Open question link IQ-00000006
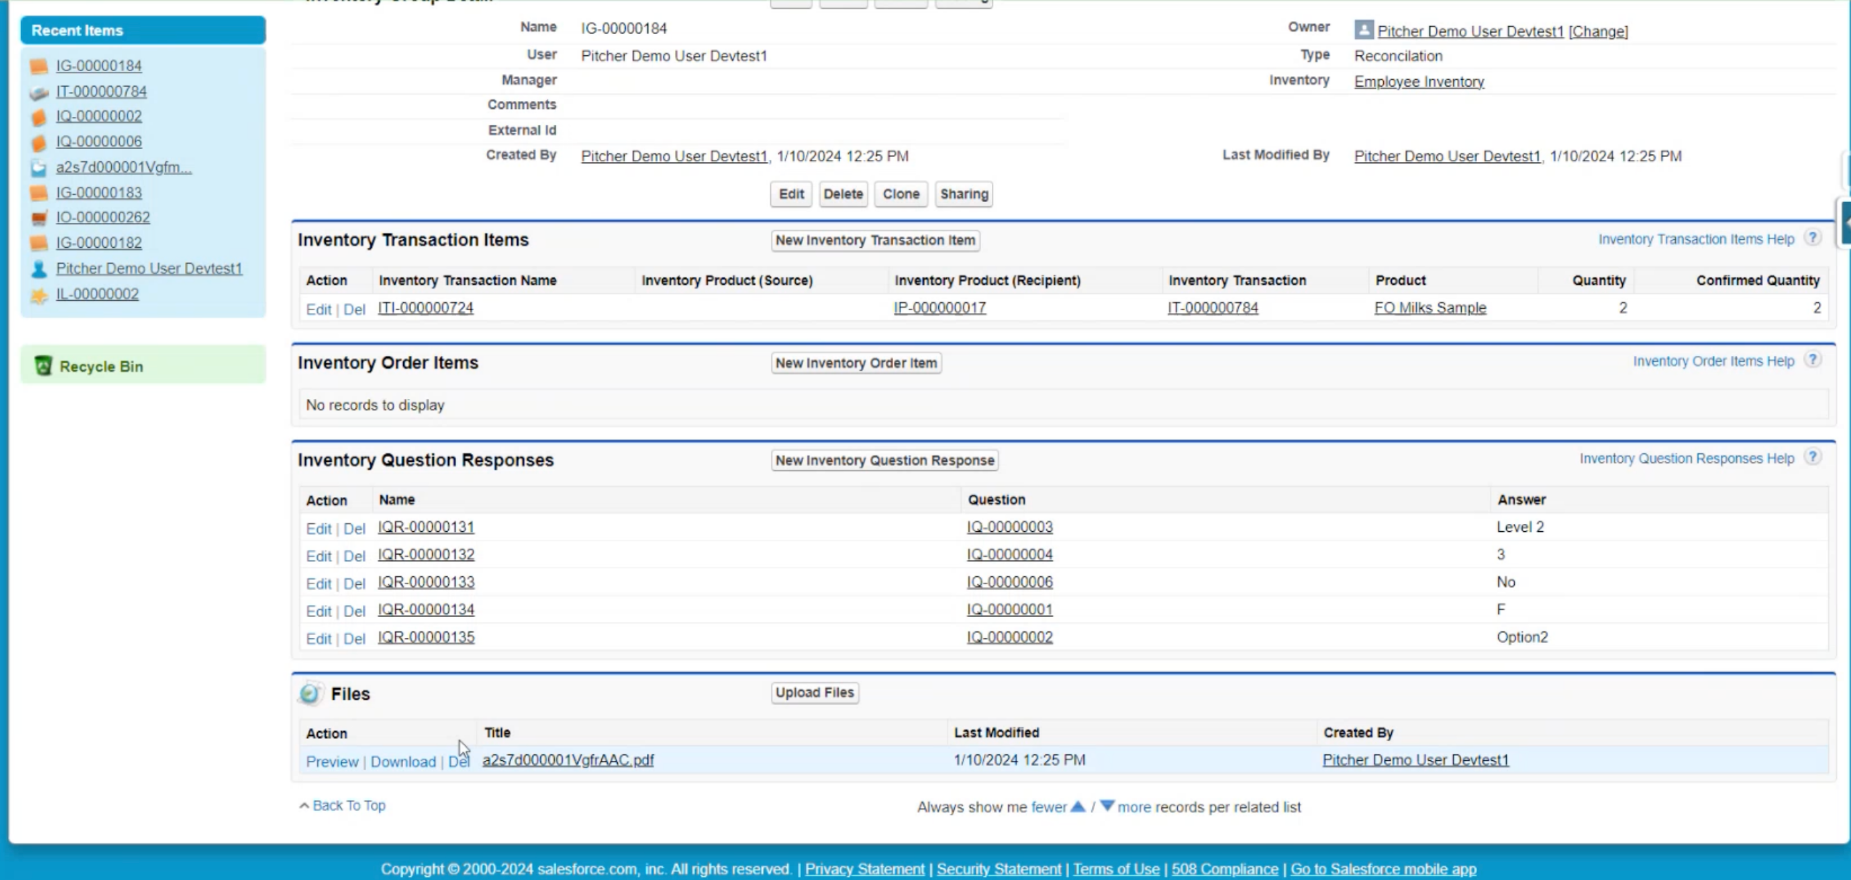1851x880 pixels. (x=1009, y=582)
